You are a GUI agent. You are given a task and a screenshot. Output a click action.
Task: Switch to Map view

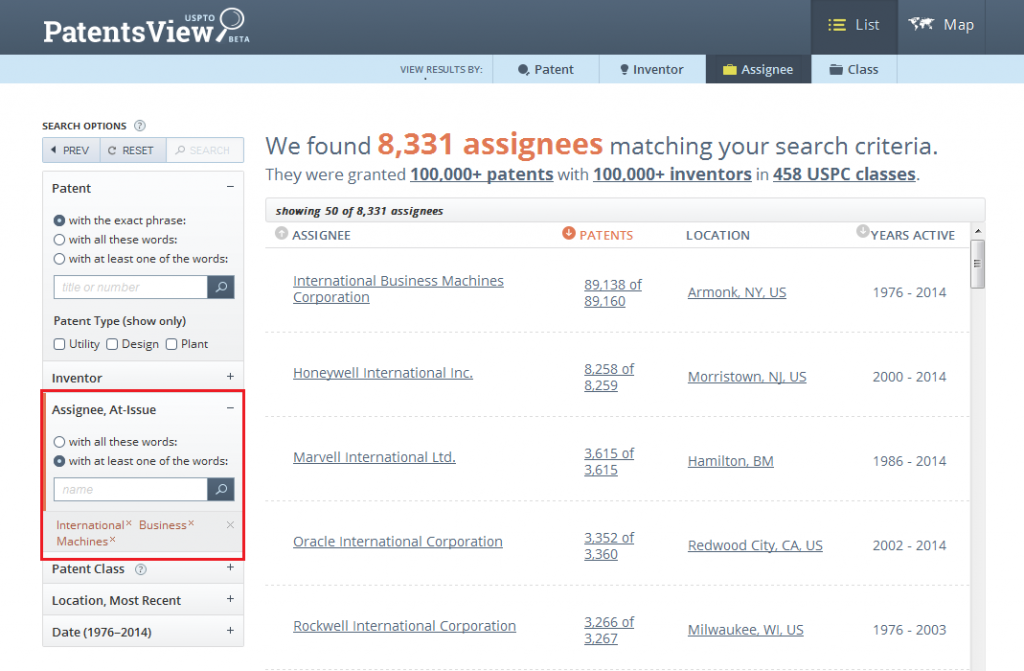pos(941,25)
